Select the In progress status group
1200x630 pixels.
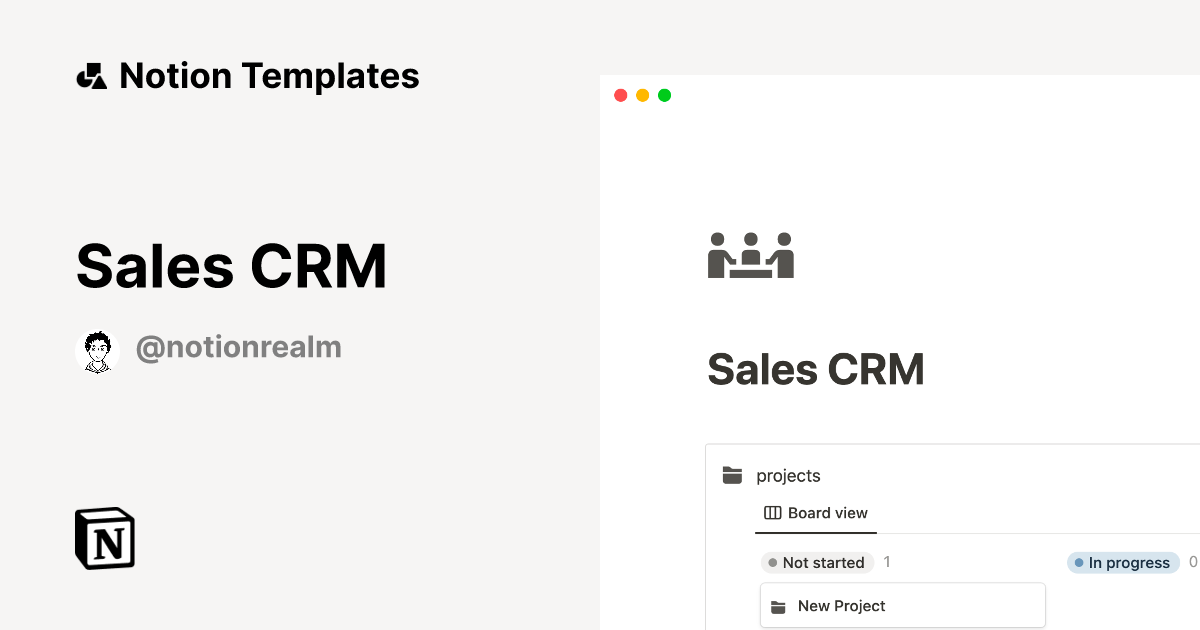tap(1121, 563)
